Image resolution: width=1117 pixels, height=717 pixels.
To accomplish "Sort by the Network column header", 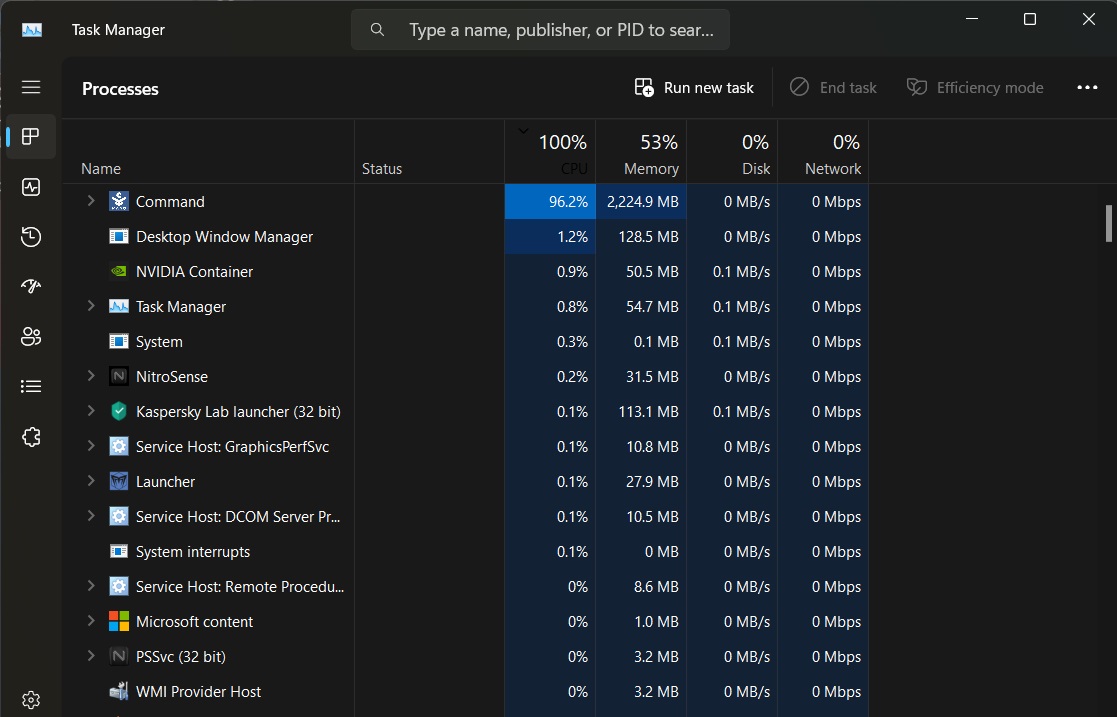I will pos(823,152).
